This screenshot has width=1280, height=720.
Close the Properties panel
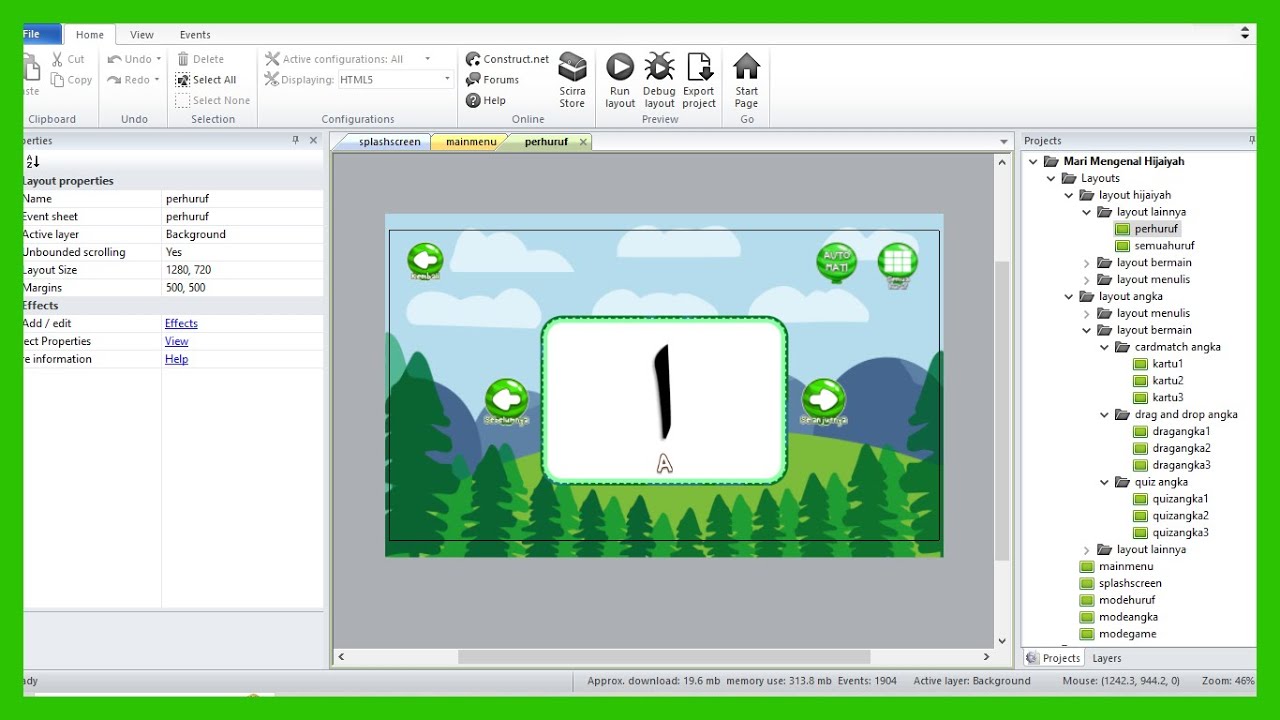(x=313, y=141)
